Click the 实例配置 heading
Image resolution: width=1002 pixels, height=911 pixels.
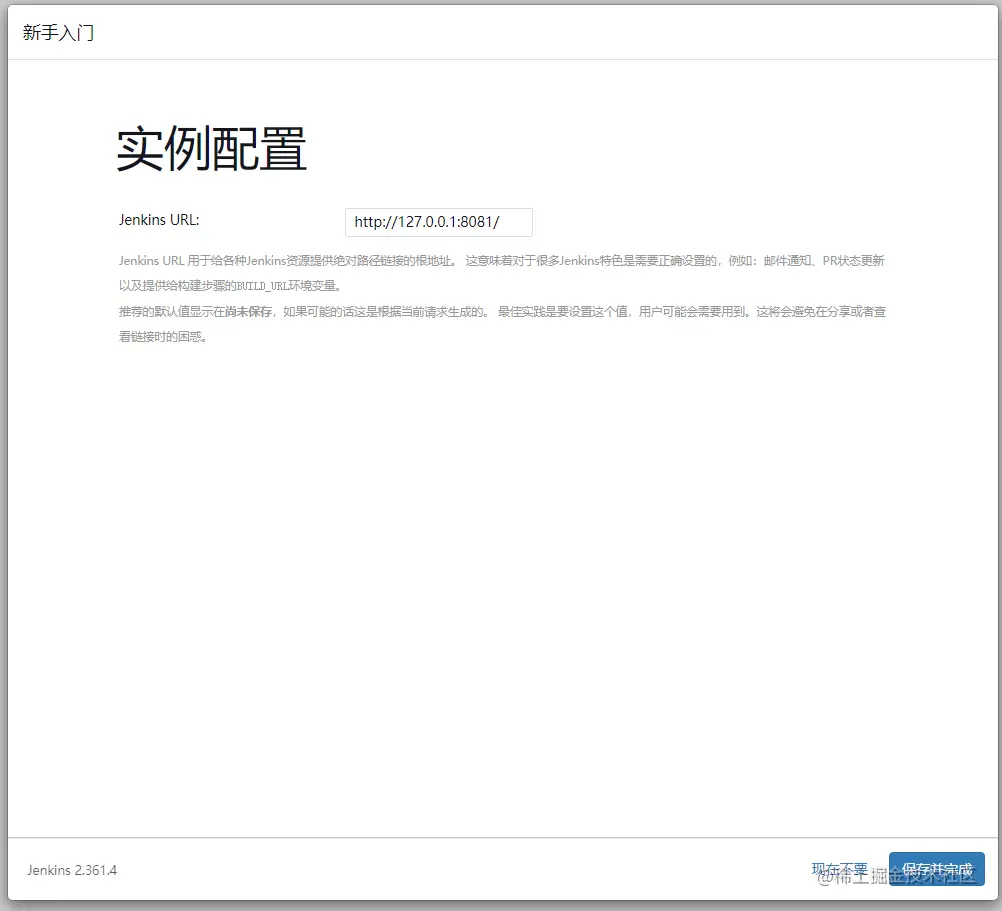pos(212,149)
